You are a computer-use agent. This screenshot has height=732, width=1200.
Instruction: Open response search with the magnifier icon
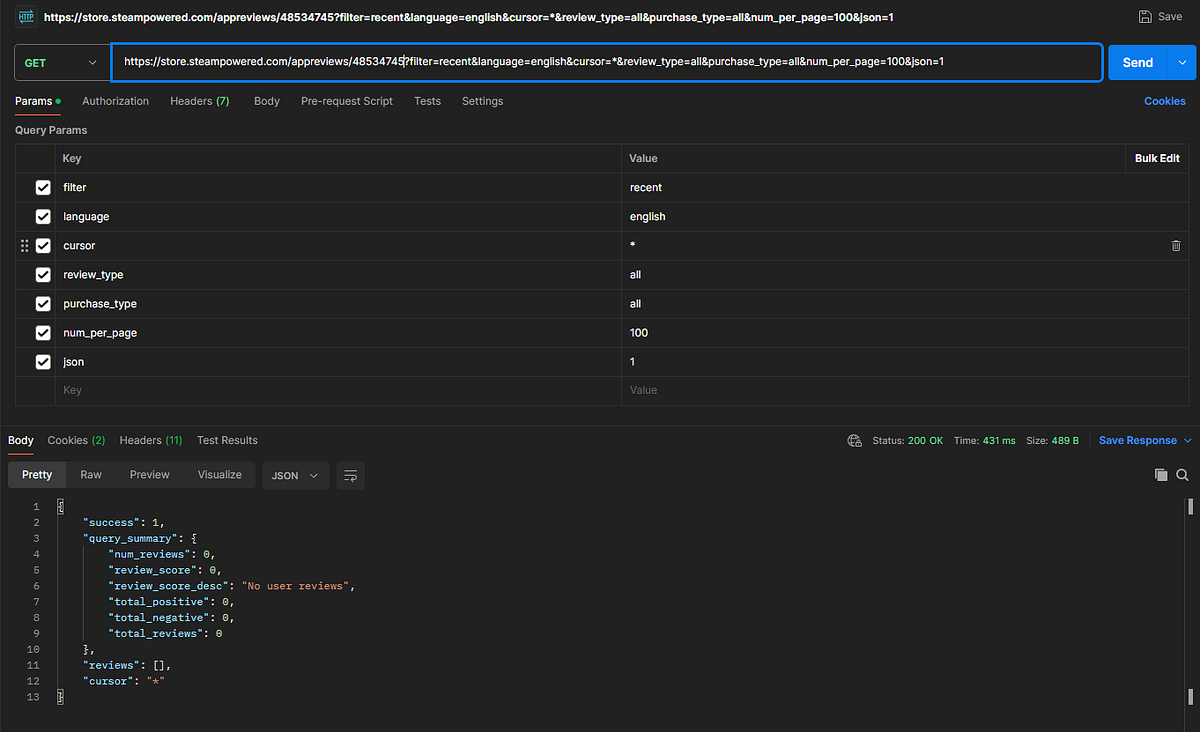pyautogui.click(x=1183, y=474)
